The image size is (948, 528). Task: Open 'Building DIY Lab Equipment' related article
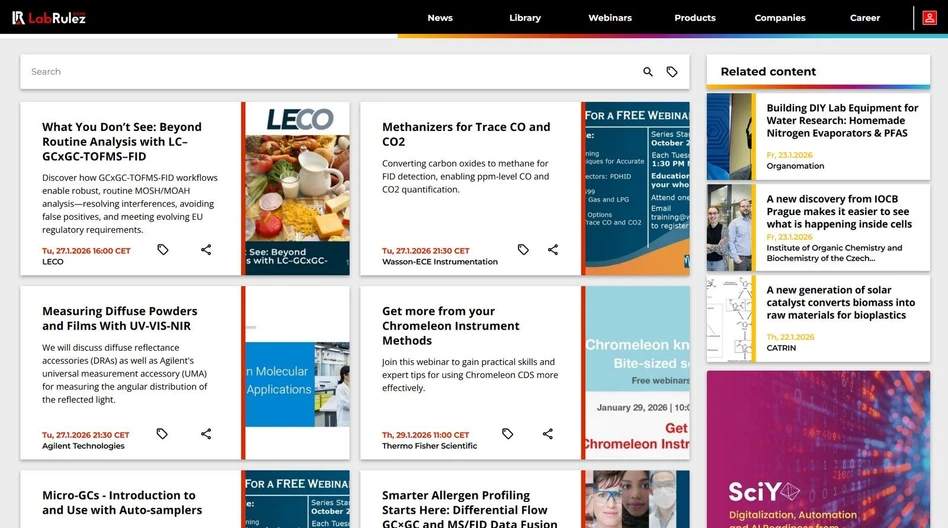coord(842,120)
